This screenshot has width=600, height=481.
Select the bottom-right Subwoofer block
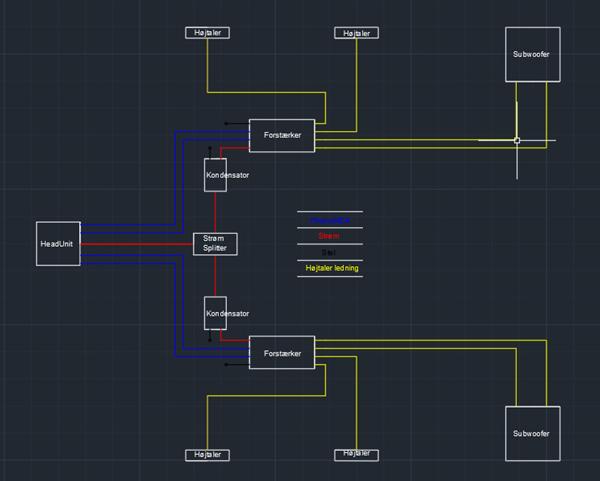coord(531,433)
